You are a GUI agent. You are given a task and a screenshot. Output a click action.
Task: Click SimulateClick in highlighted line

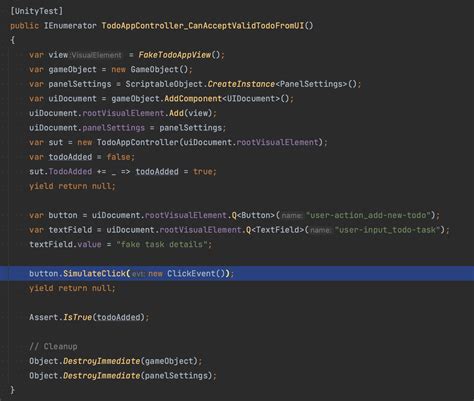(94, 274)
